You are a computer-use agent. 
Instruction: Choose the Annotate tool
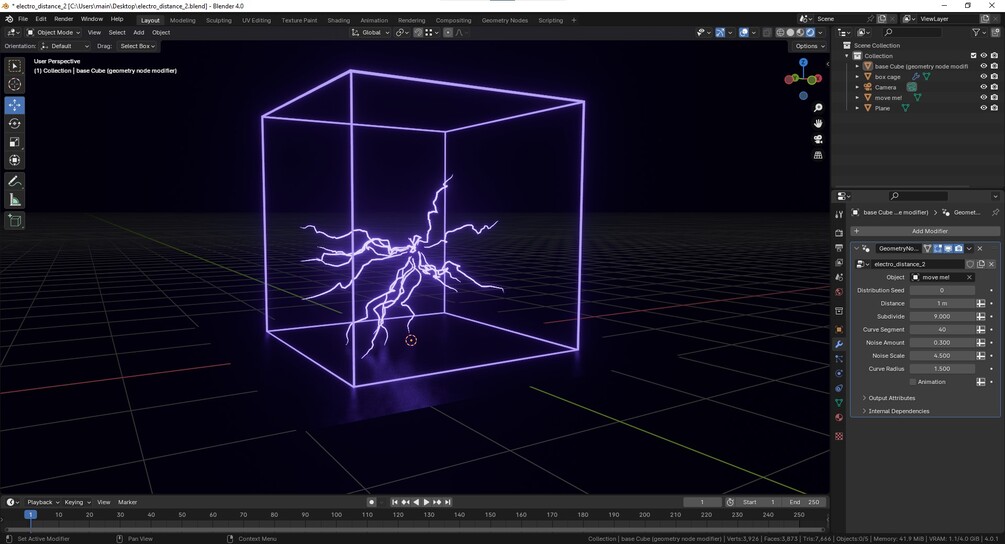click(15, 181)
